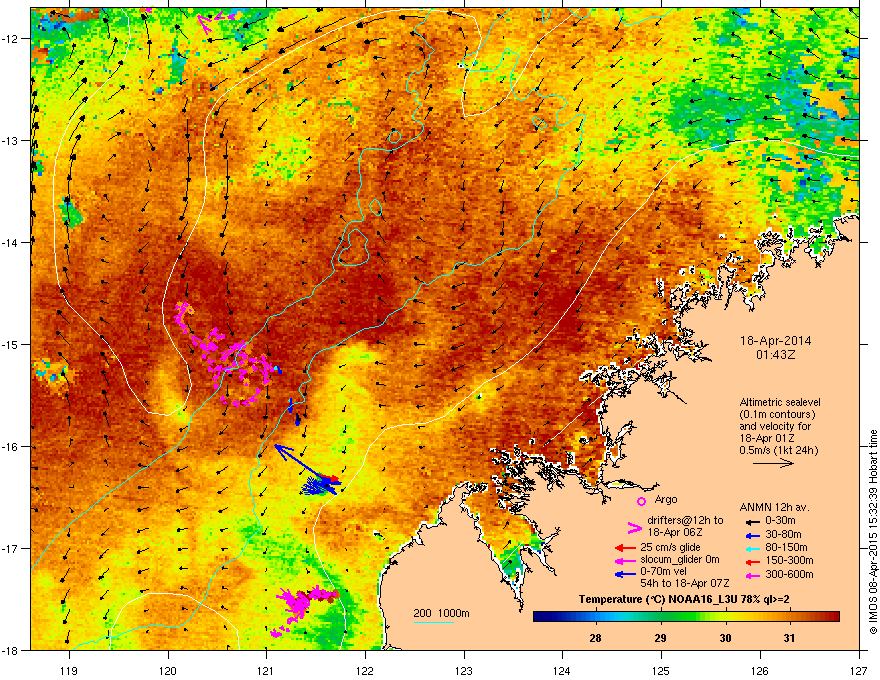Click the latitude axis label -16

pyautogui.click(x=10, y=447)
